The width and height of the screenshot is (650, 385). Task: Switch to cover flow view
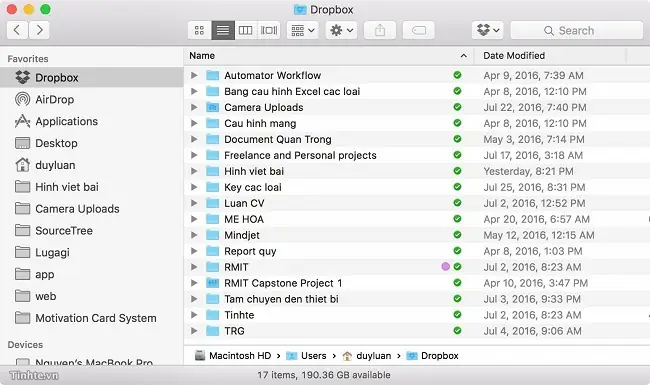(x=269, y=30)
